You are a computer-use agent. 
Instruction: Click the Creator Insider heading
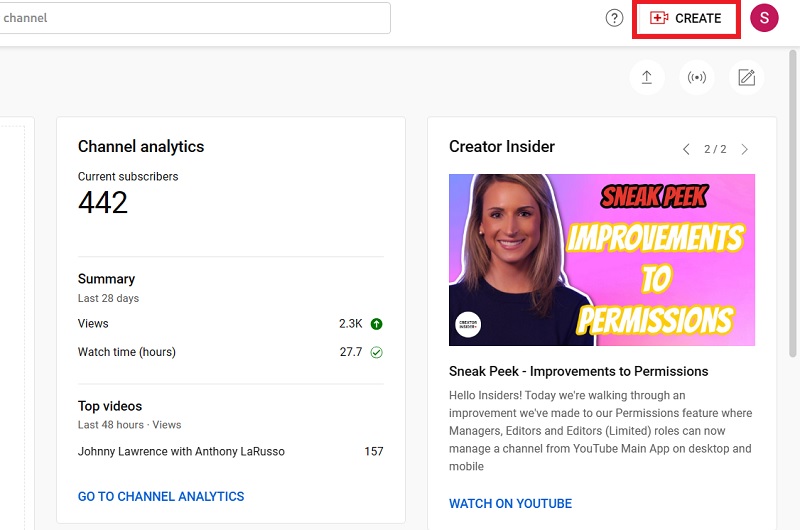[502, 147]
